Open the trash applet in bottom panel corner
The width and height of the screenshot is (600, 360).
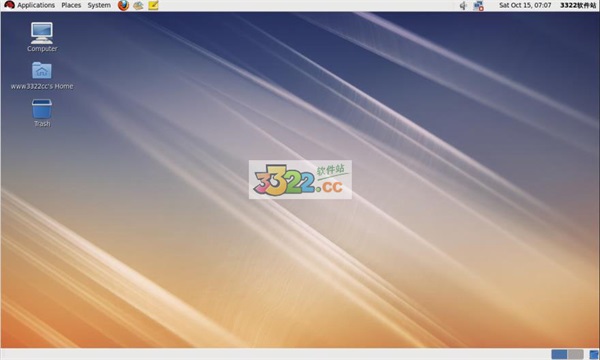(x=594, y=354)
